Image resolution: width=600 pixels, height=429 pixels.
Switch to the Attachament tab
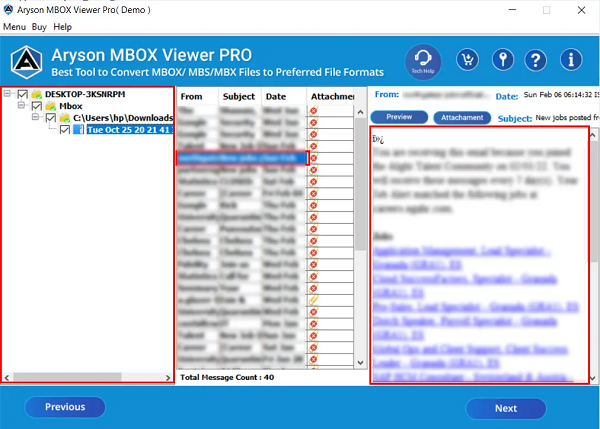point(462,117)
